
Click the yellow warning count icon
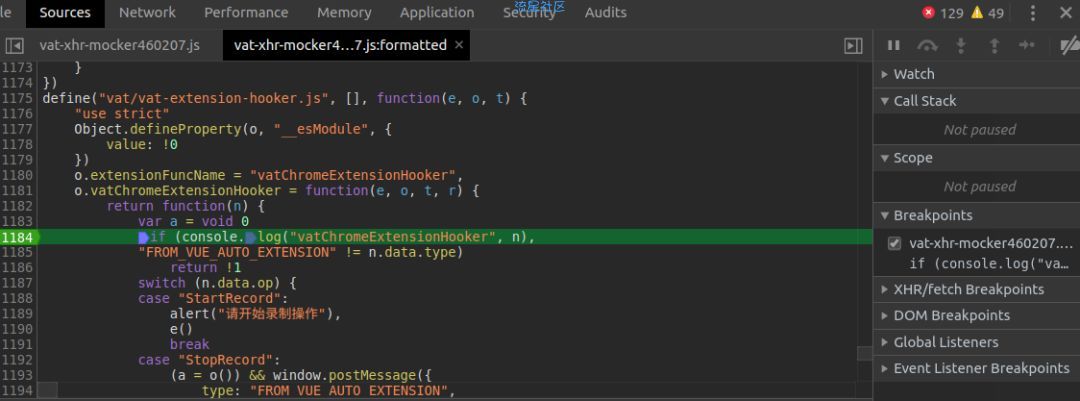[x=977, y=12]
